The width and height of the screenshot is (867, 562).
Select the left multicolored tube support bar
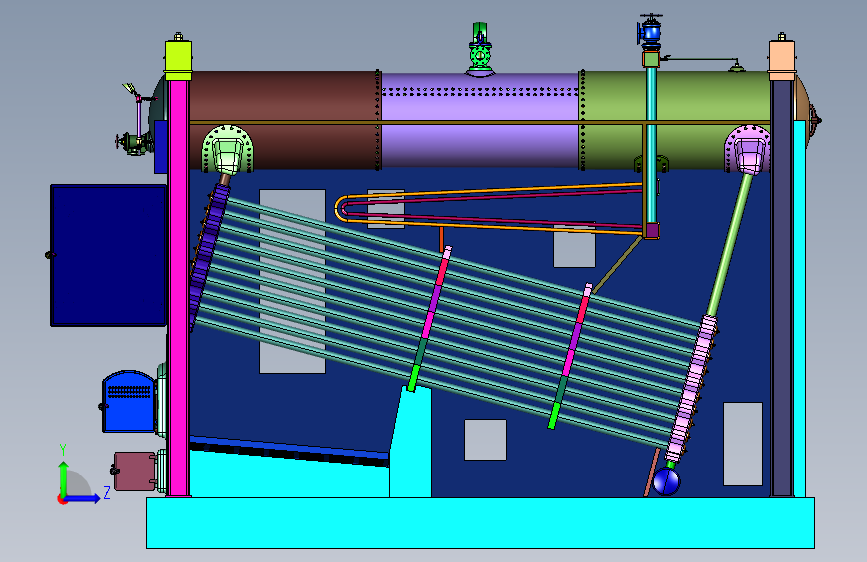click(x=430, y=319)
